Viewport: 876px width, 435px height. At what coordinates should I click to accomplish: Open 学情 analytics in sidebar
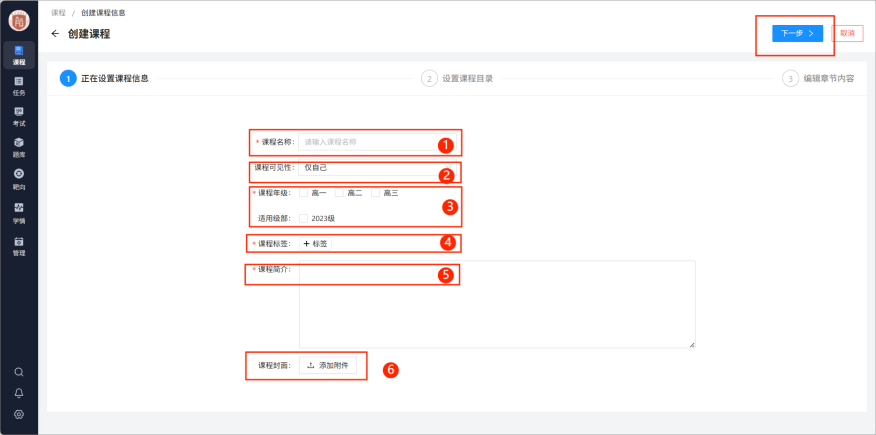[19, 213]
